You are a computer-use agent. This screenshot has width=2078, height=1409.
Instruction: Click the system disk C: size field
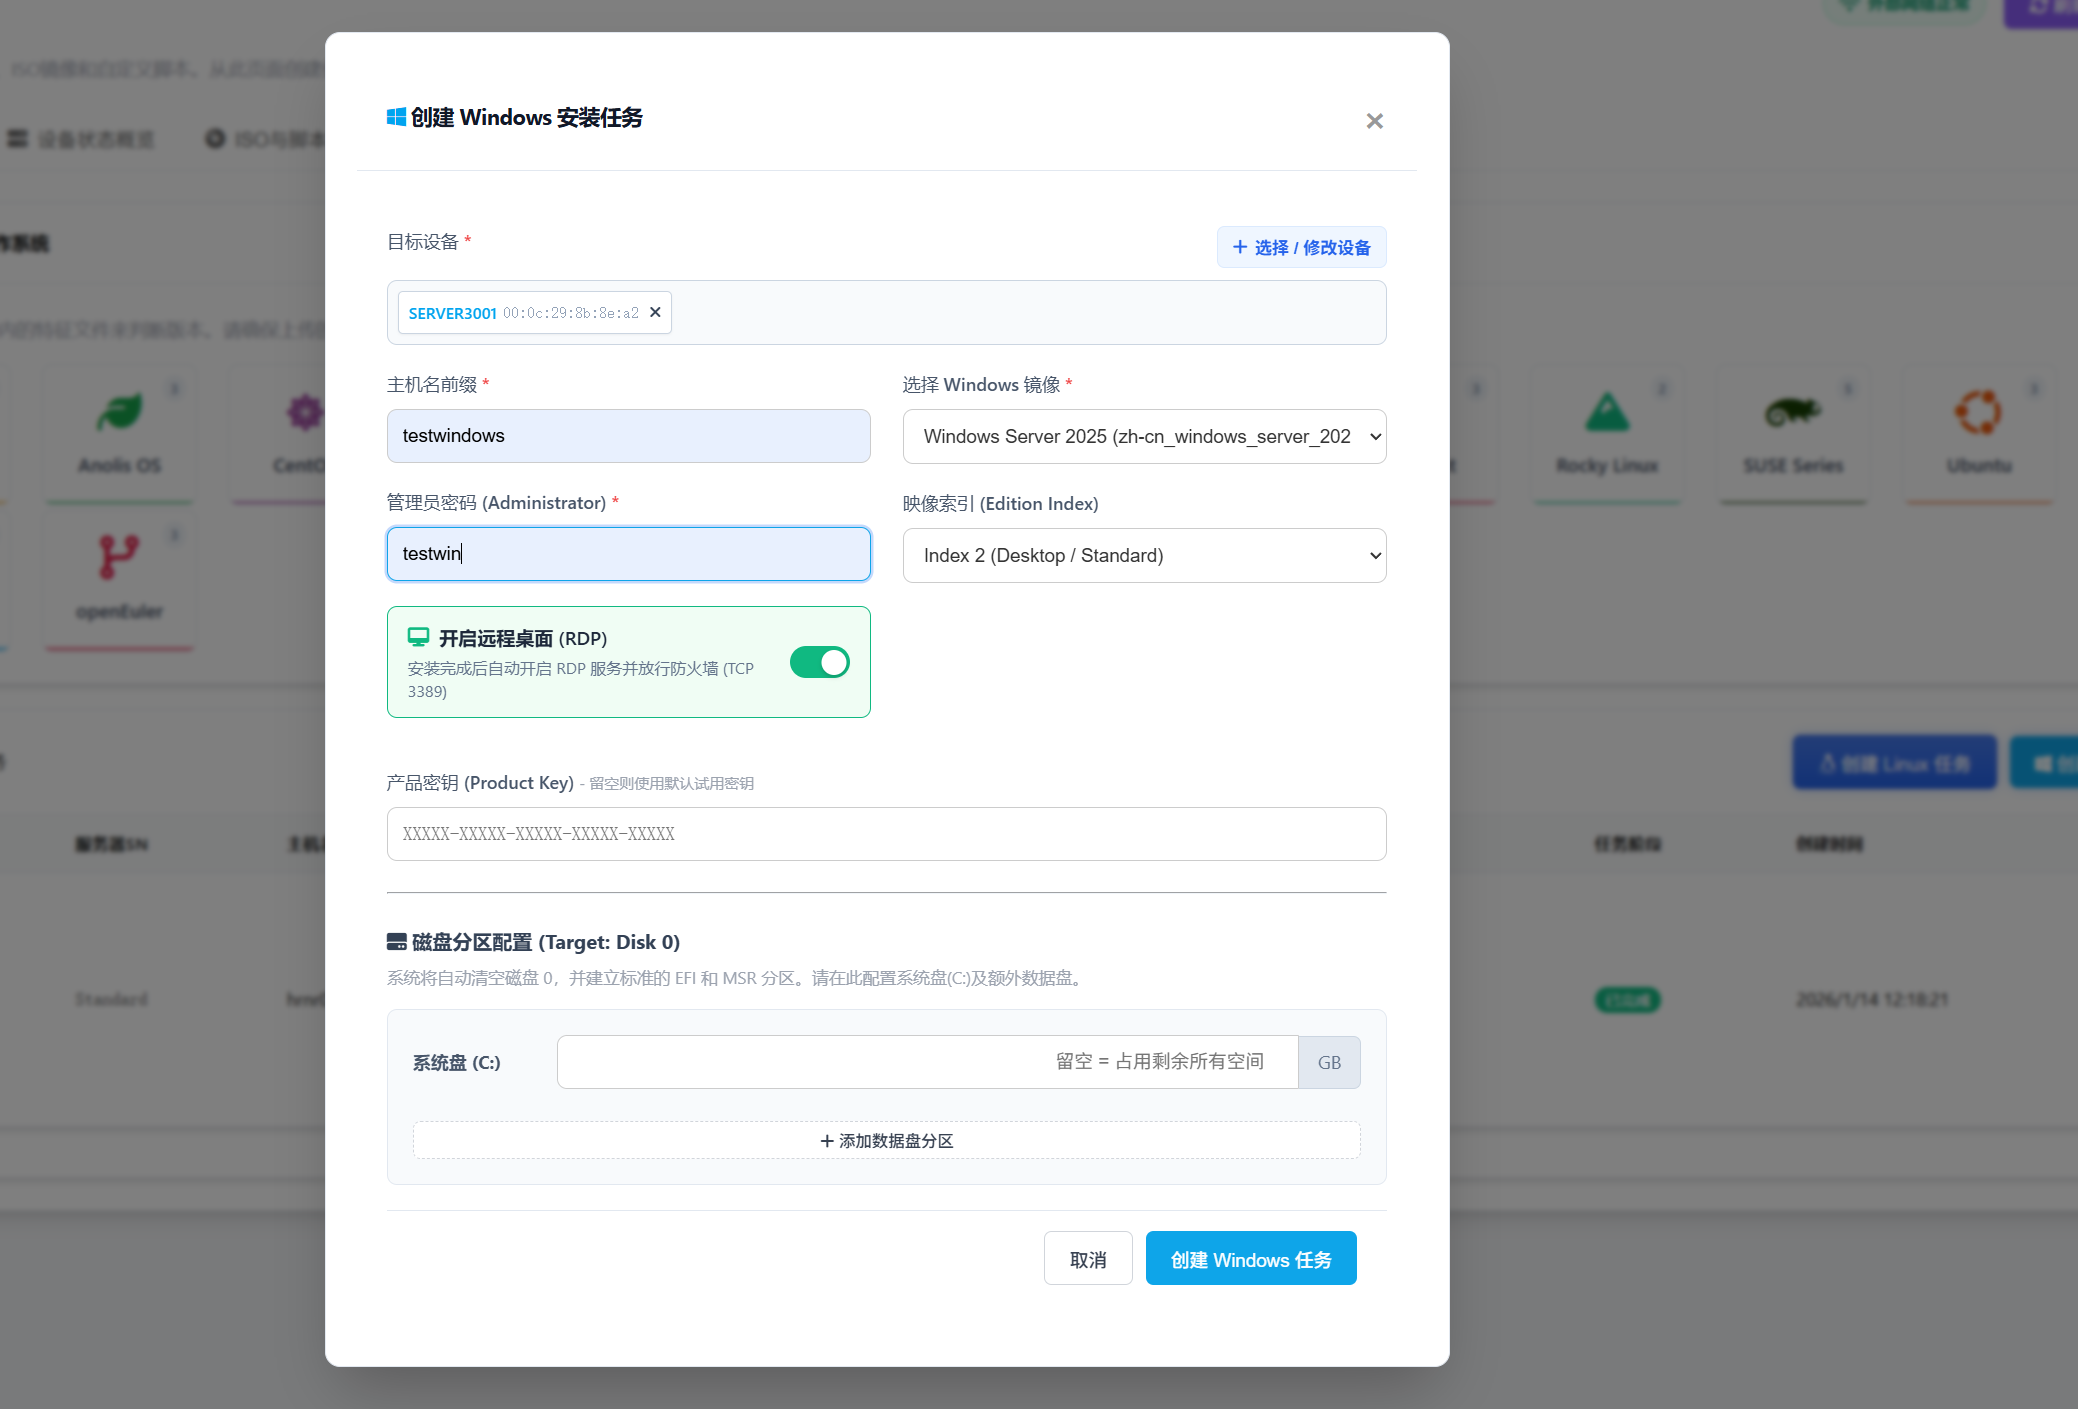(x=927, y=1062)
